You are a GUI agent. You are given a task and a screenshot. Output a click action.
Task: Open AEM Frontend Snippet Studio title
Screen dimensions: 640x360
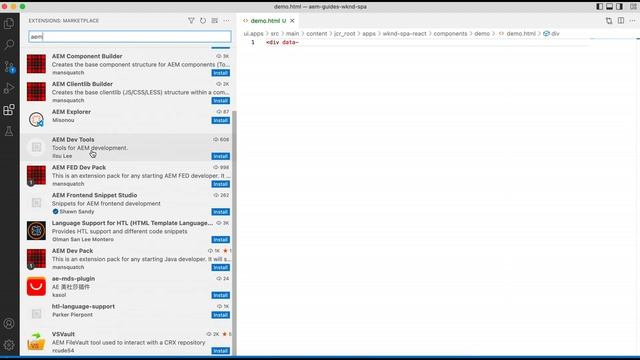[94, 195]
